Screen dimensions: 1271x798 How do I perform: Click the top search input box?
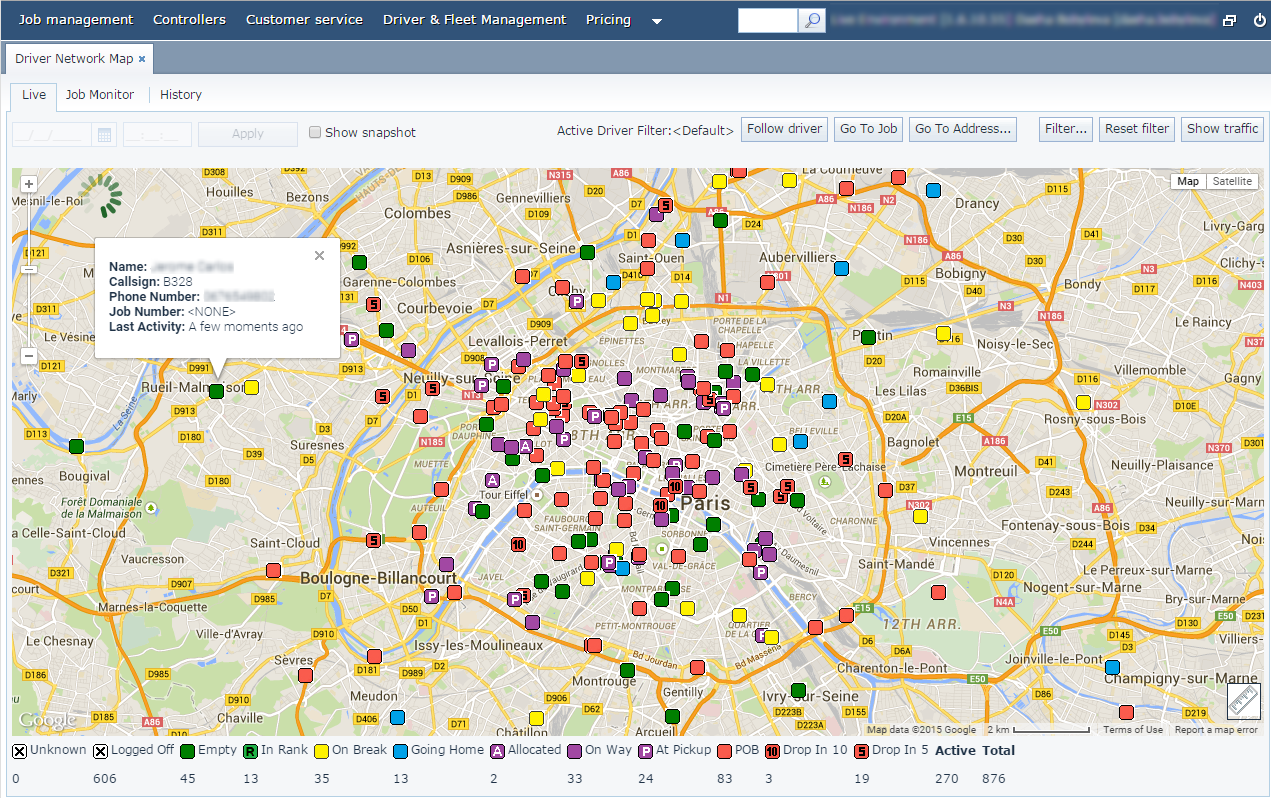[x=768, y=20]
